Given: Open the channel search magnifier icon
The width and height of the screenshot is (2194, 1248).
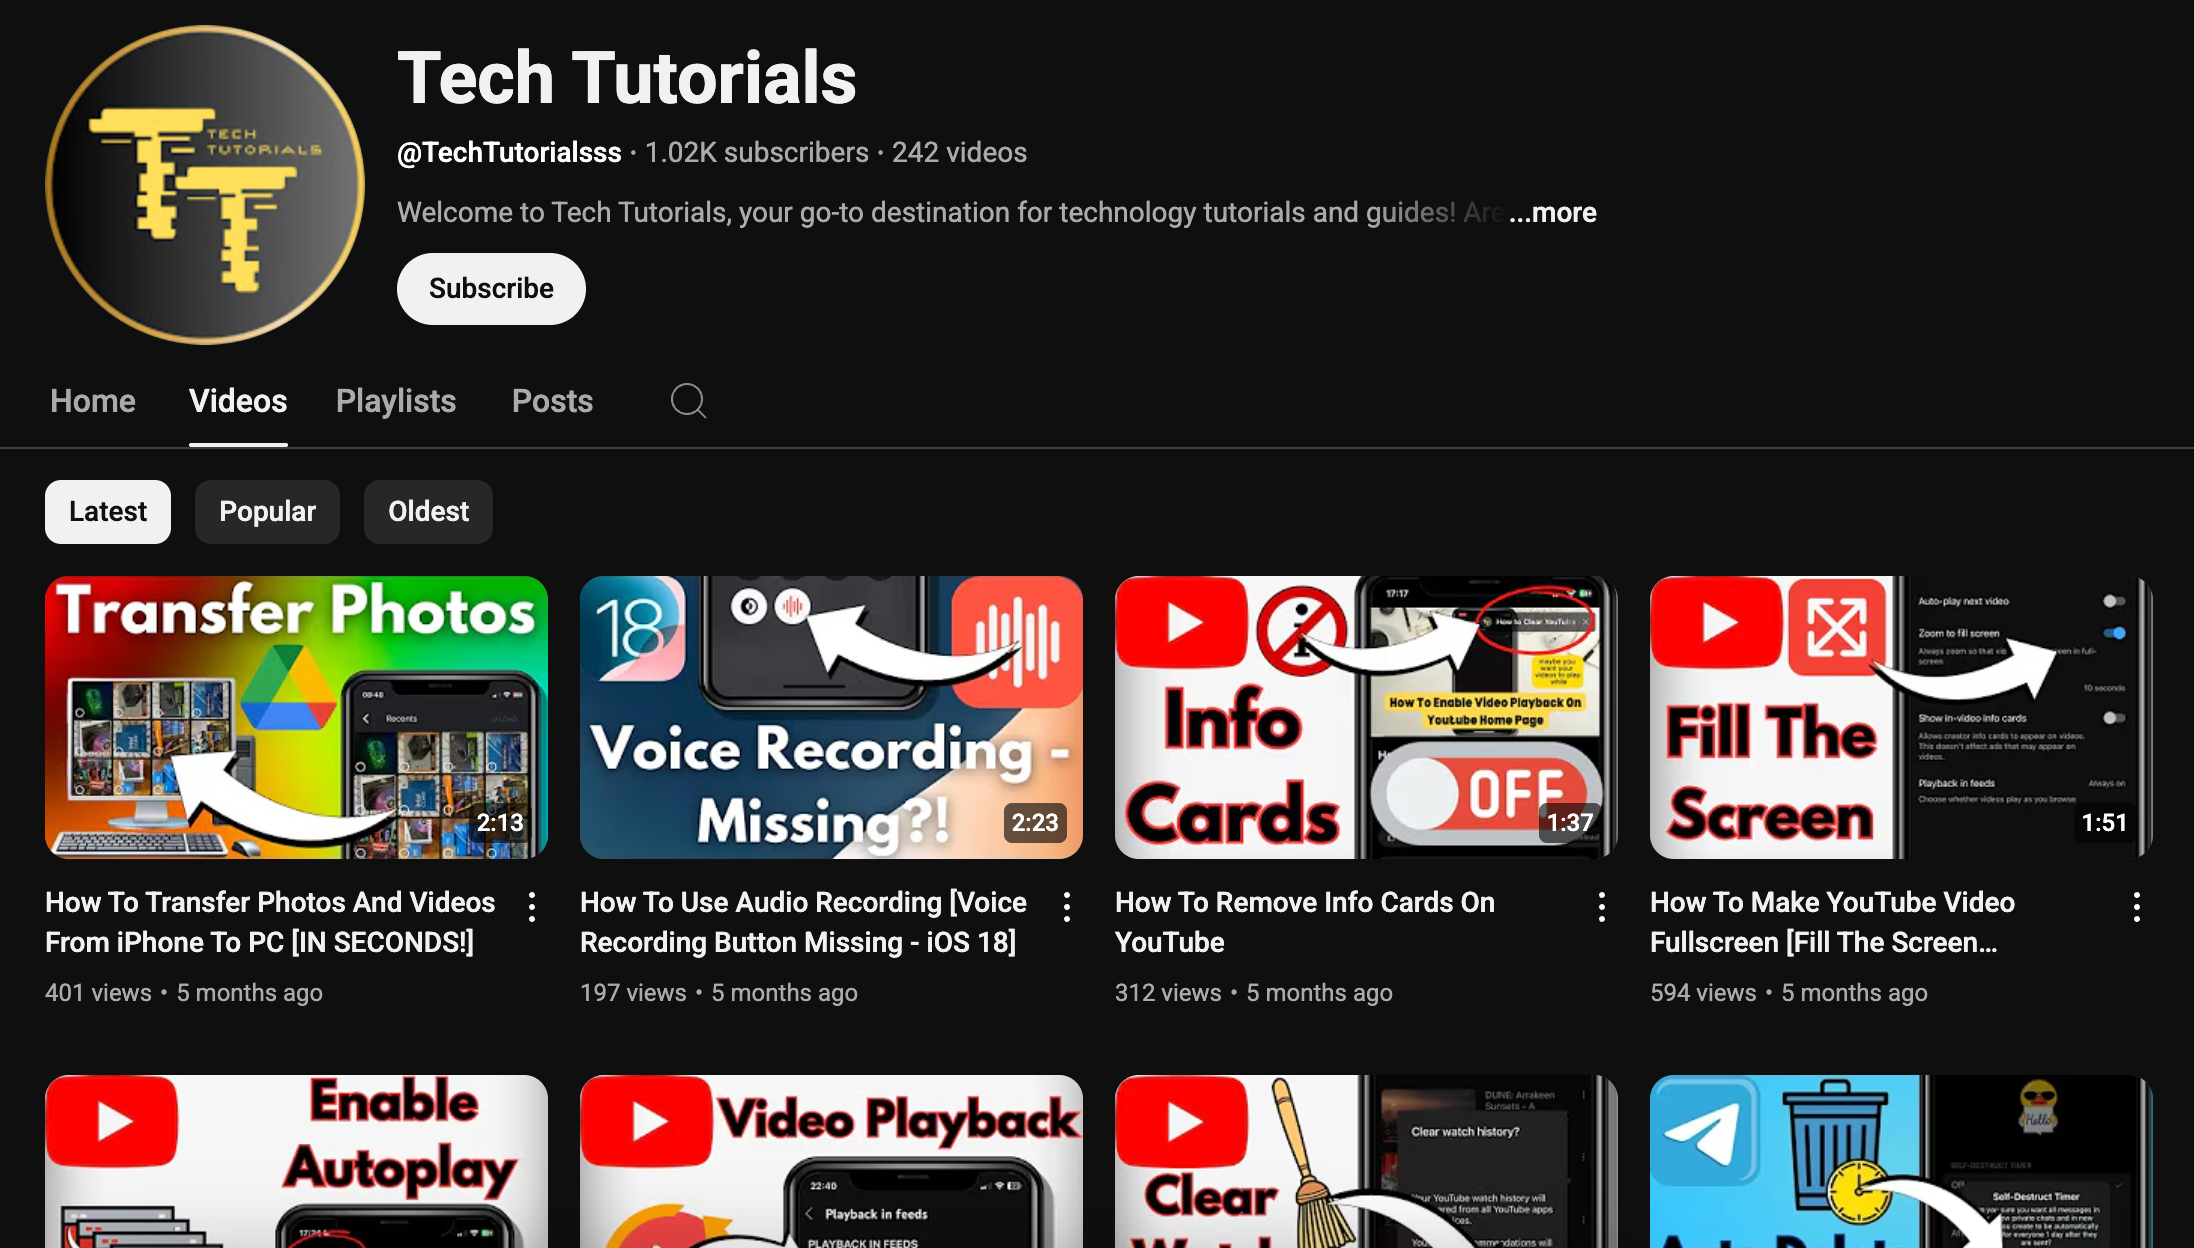Looking at the screenshot, I should point(688,401).
